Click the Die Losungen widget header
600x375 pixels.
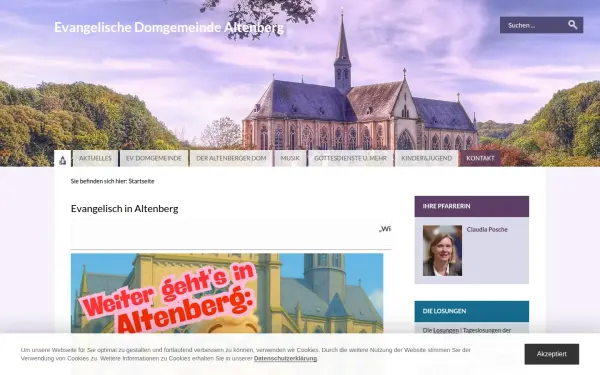pos(472,311)
